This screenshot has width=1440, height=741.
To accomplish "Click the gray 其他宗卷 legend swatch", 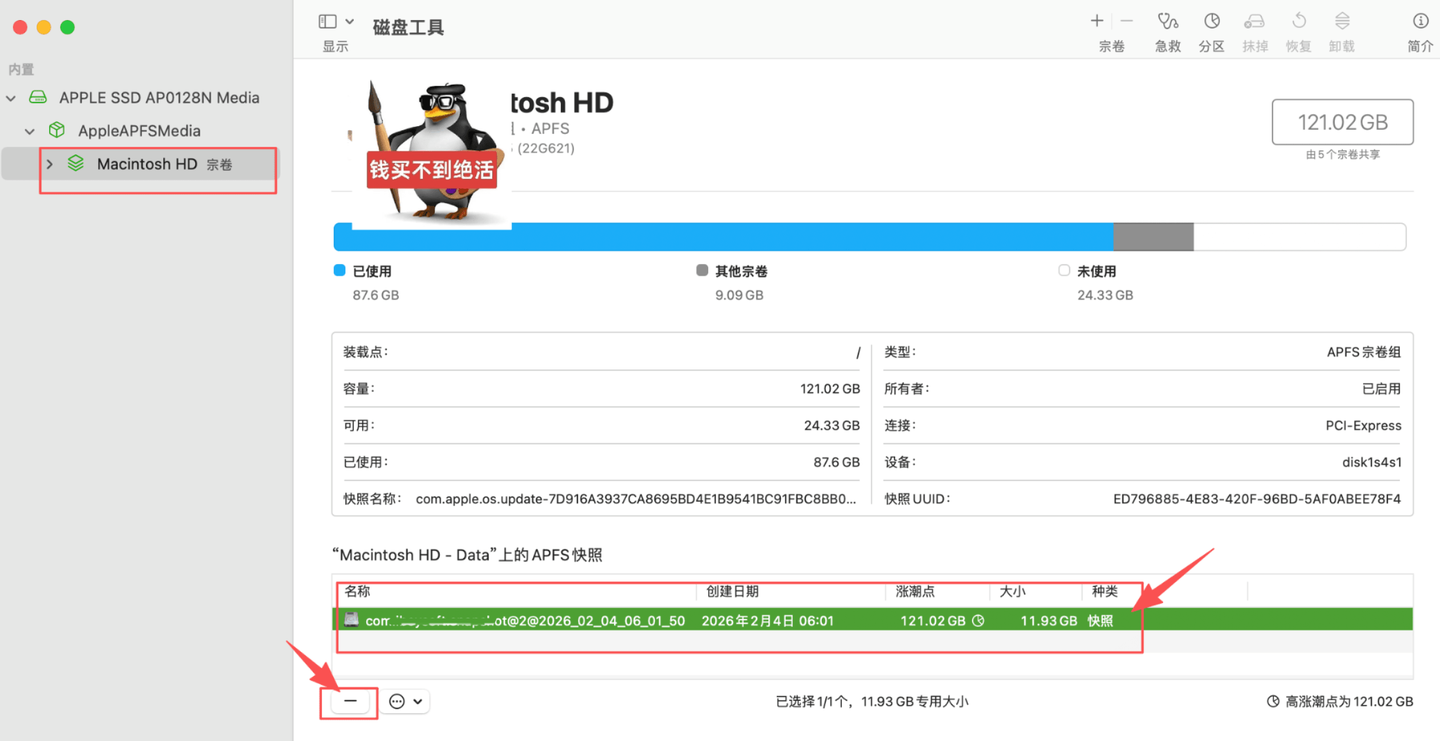I will coord(702,270).
